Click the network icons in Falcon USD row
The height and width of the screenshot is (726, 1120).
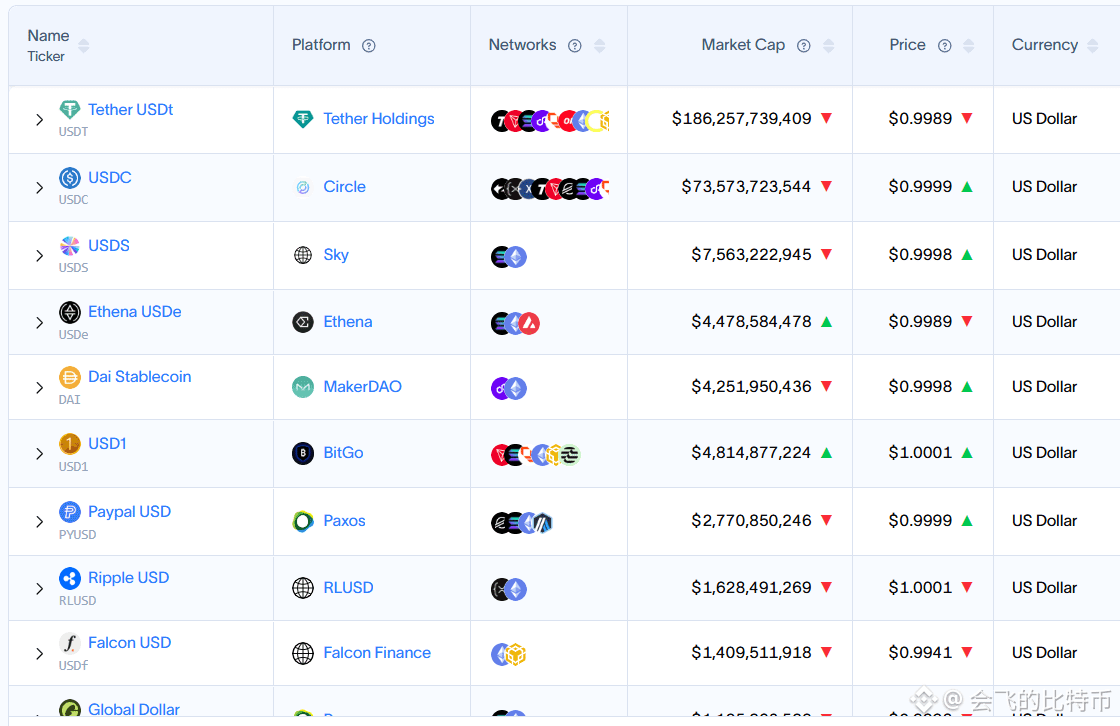click(509, 654)
